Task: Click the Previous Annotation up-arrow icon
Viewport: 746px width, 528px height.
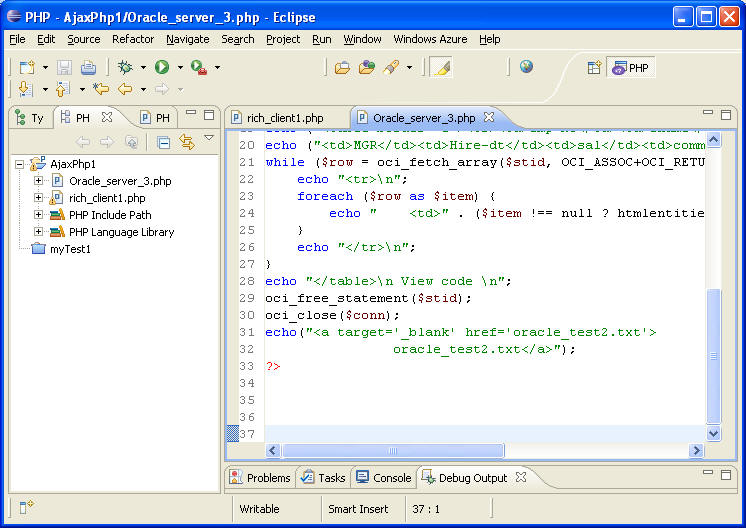Action: 63,89
